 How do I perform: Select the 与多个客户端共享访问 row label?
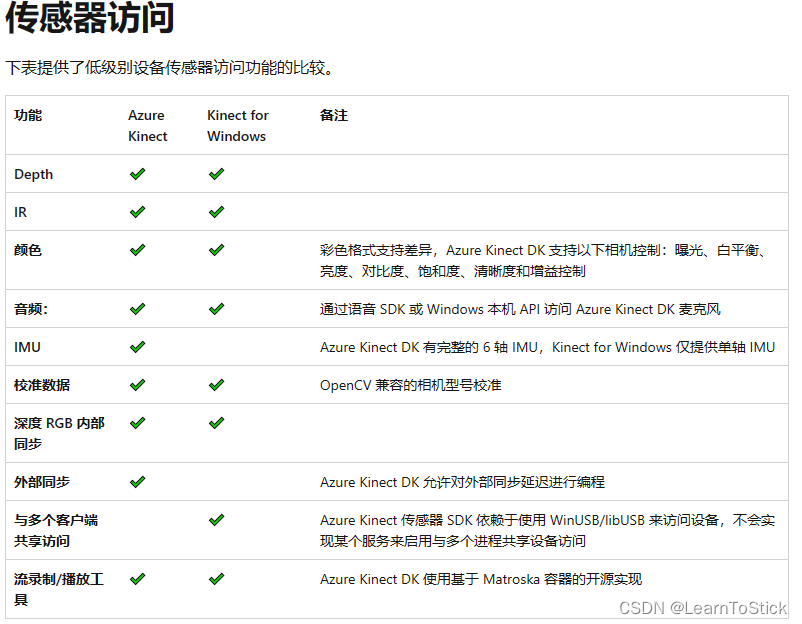coord(56,530)
